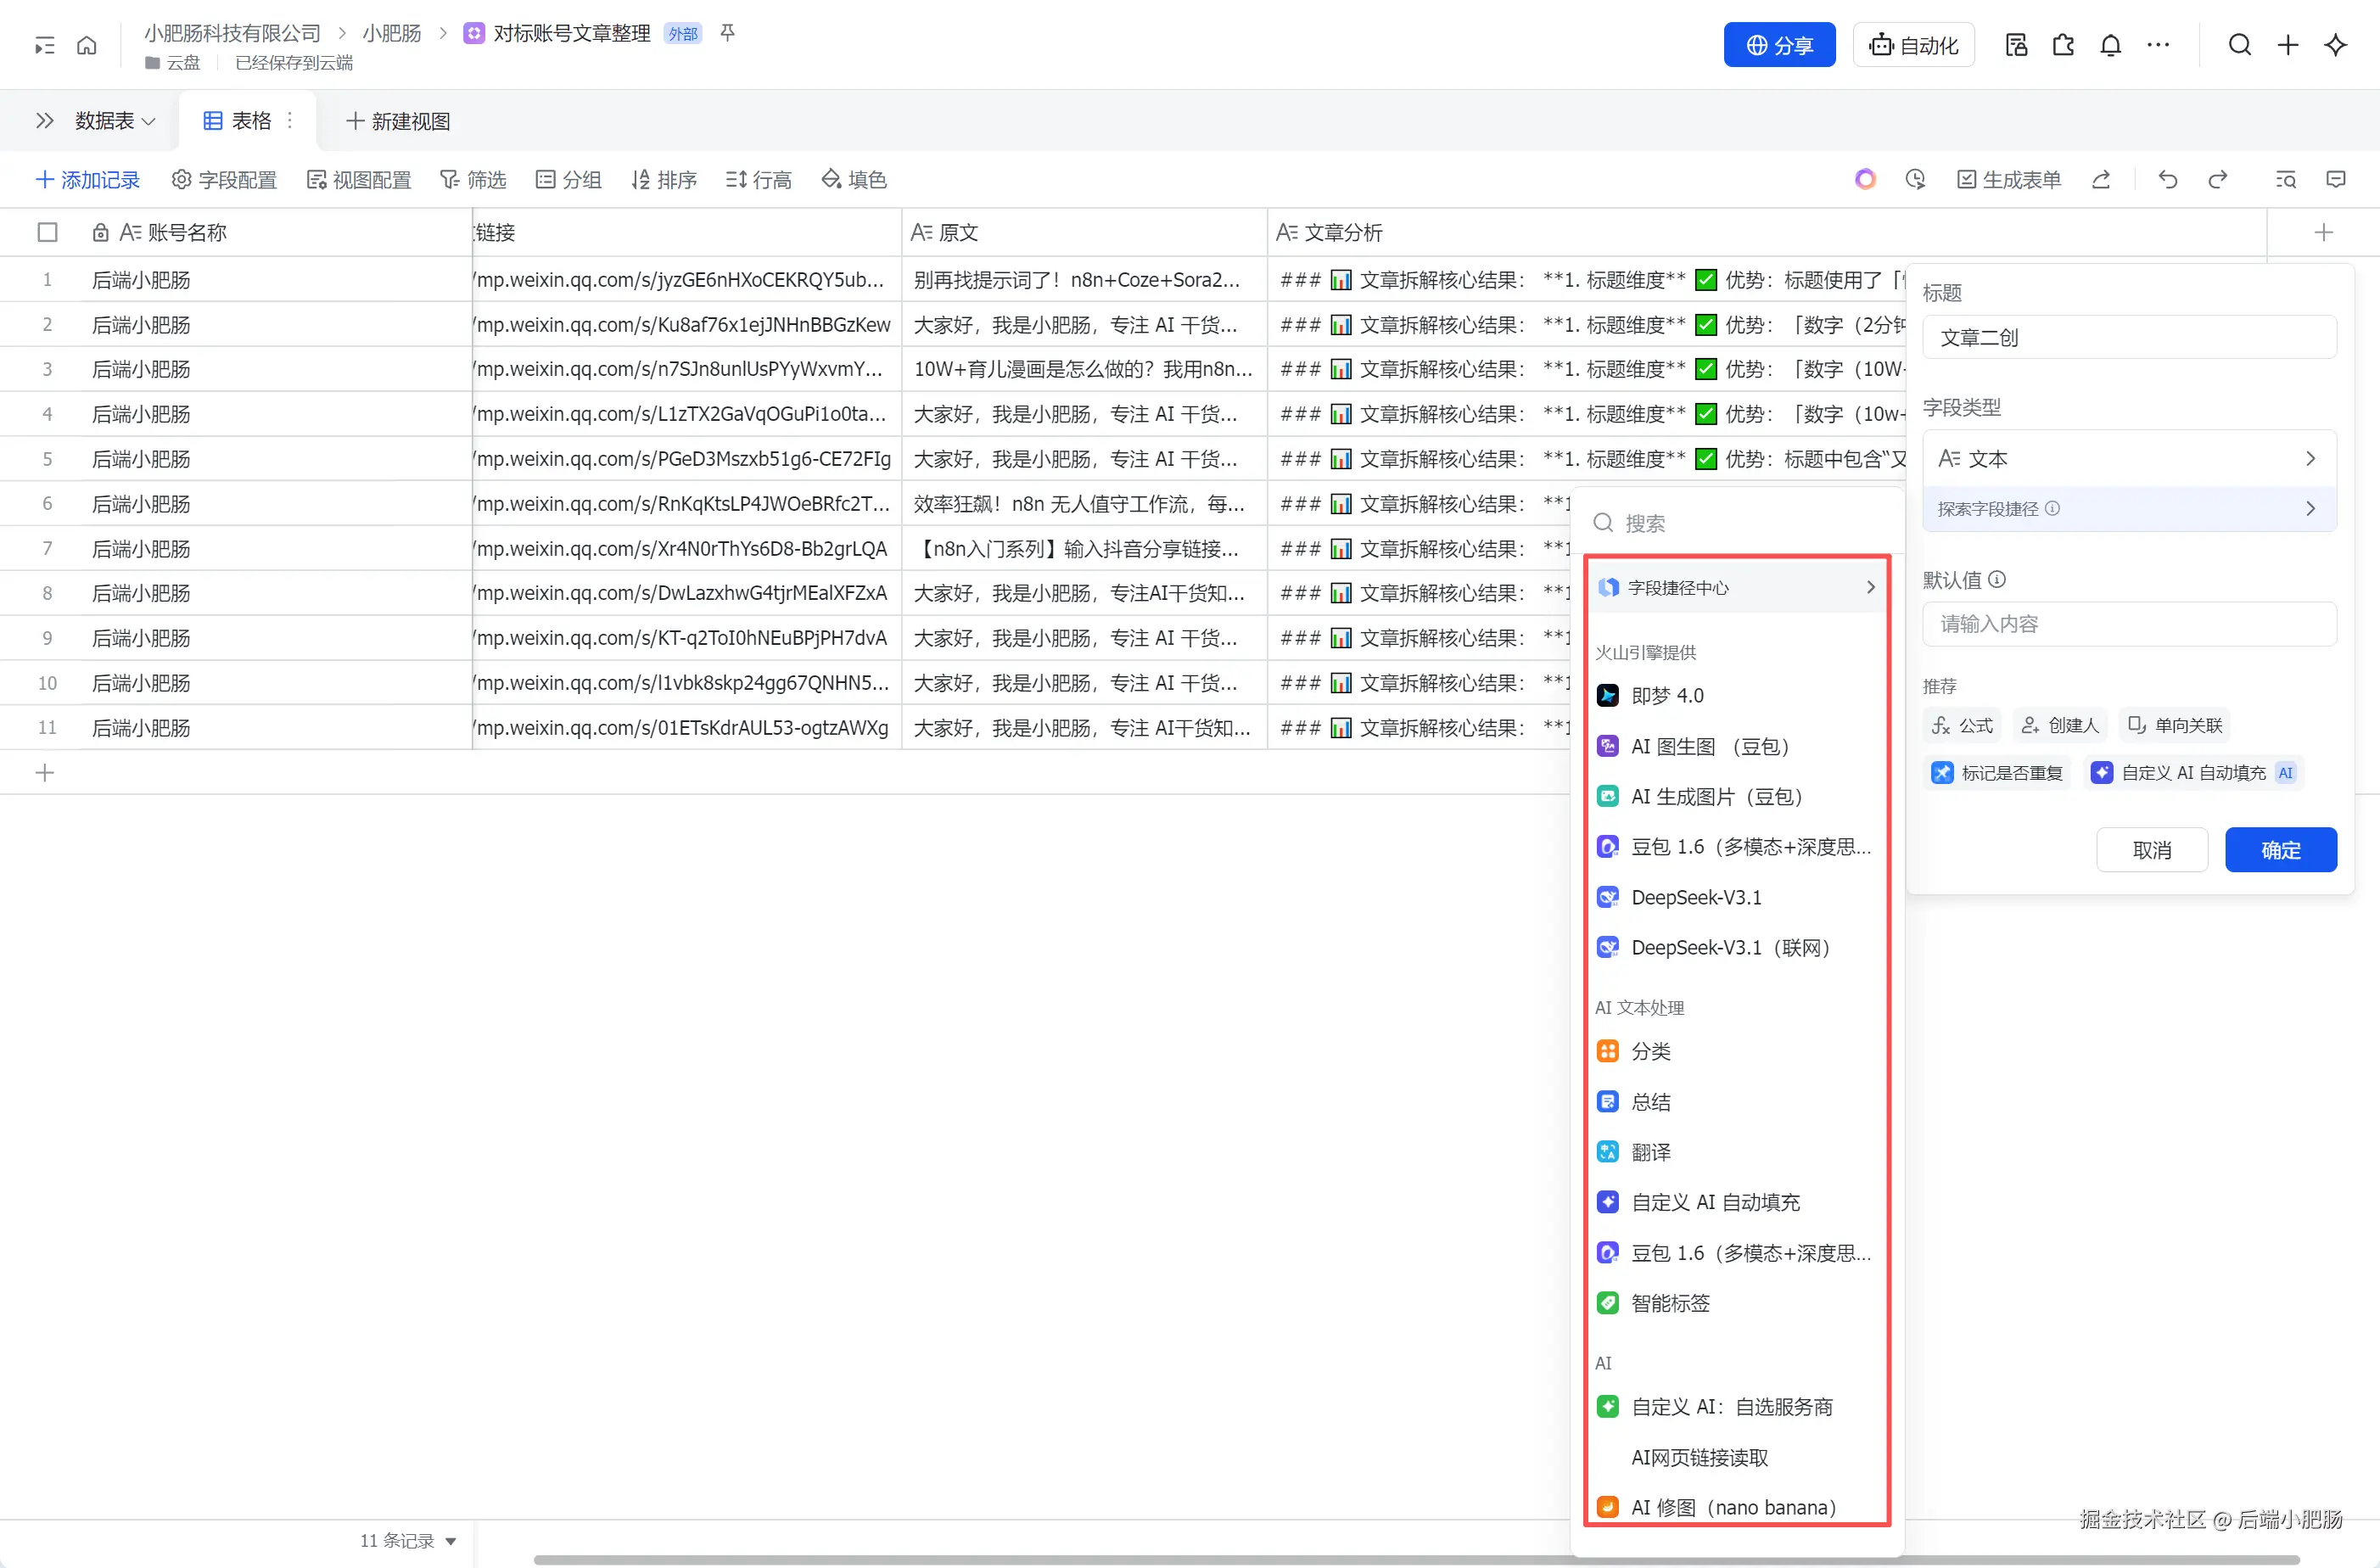Viewport: 2380px width, 1568px height.
Task: Click 新建视图 tab
Action: [x=398, y=121]
